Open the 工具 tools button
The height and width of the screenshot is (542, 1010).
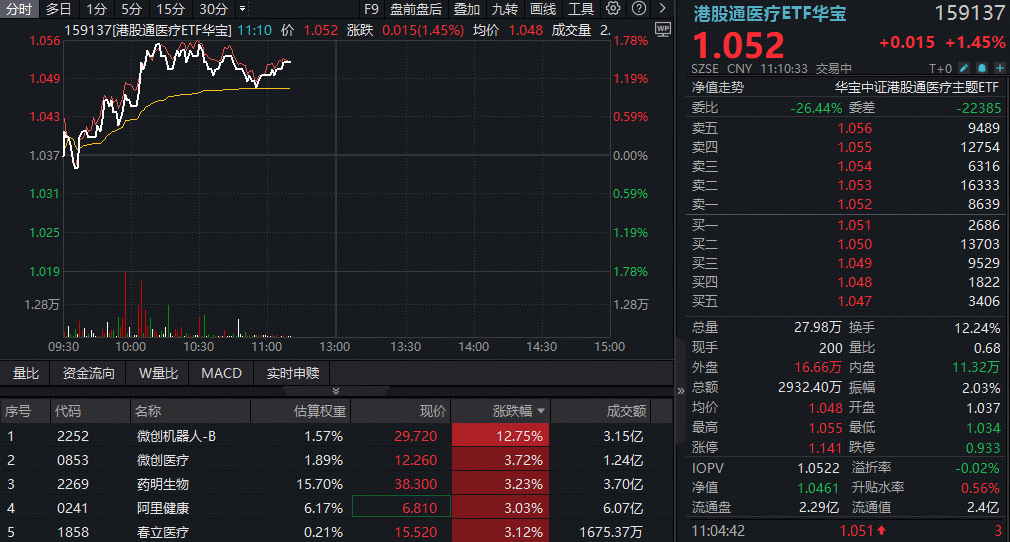click(x=581, y=9)
